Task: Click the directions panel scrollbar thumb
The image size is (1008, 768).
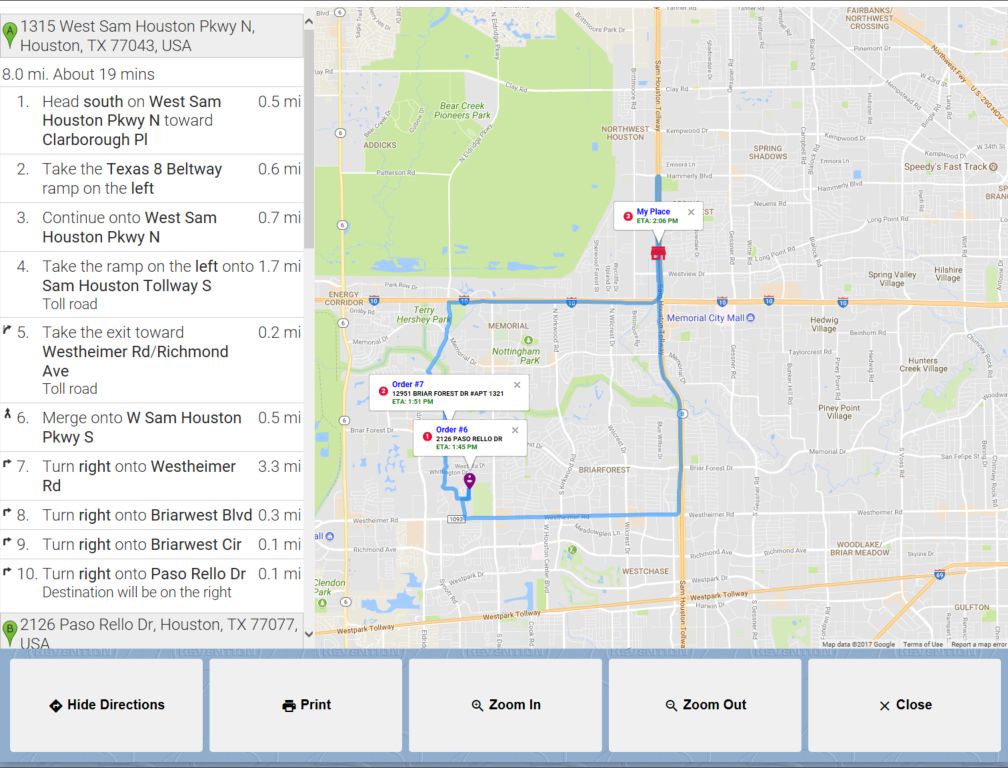Action: pyautogui.click(x=309, y=140)
